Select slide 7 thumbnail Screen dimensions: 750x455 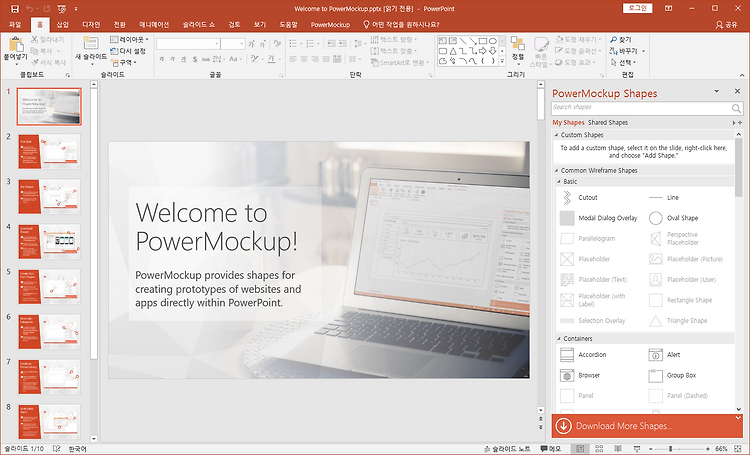click(49, 377)
